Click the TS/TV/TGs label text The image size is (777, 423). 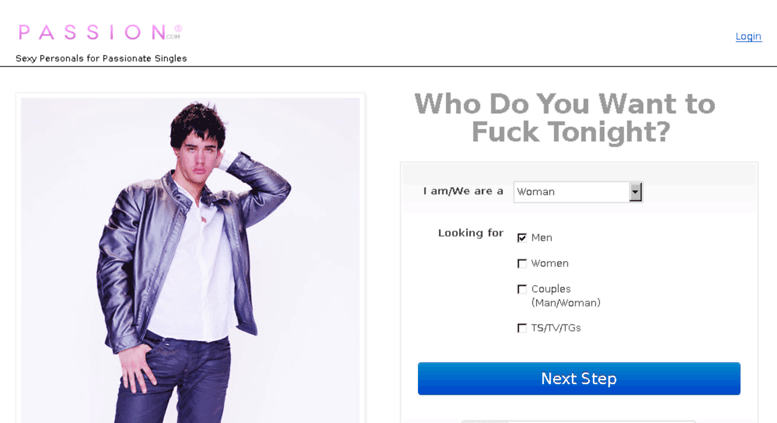[555, 328]
